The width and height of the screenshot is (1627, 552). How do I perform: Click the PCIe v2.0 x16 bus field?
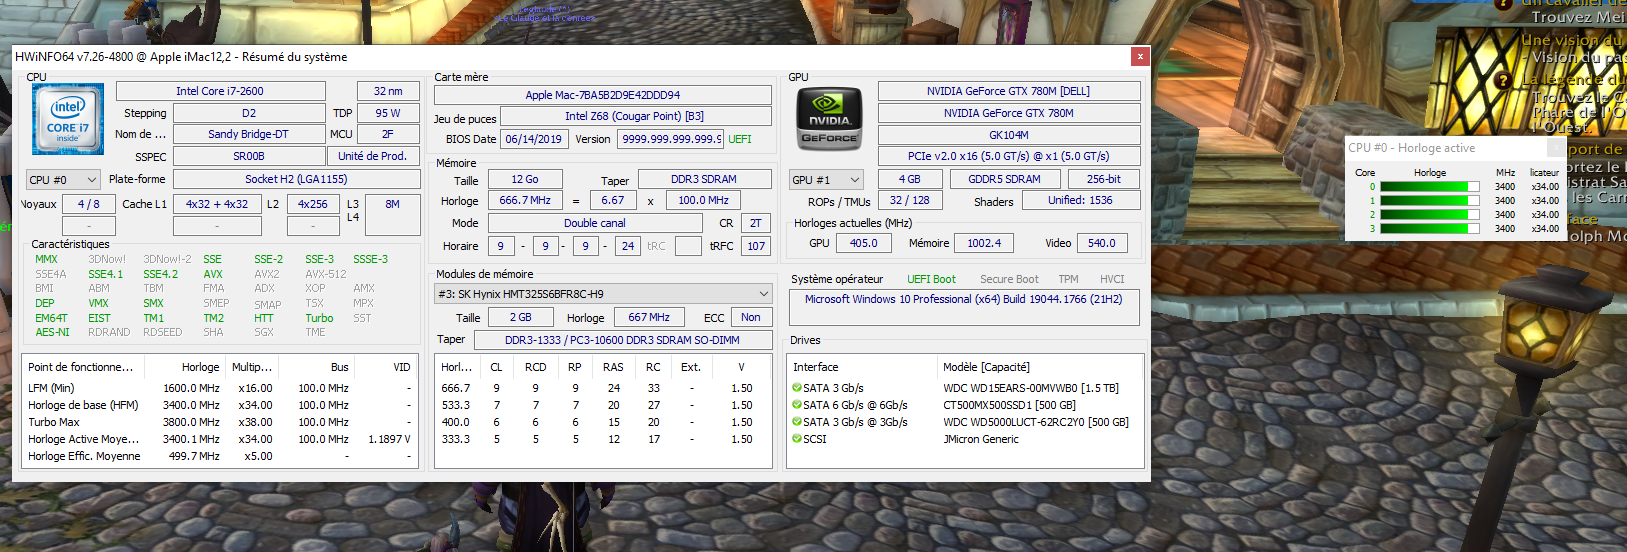pos(1009,156)
